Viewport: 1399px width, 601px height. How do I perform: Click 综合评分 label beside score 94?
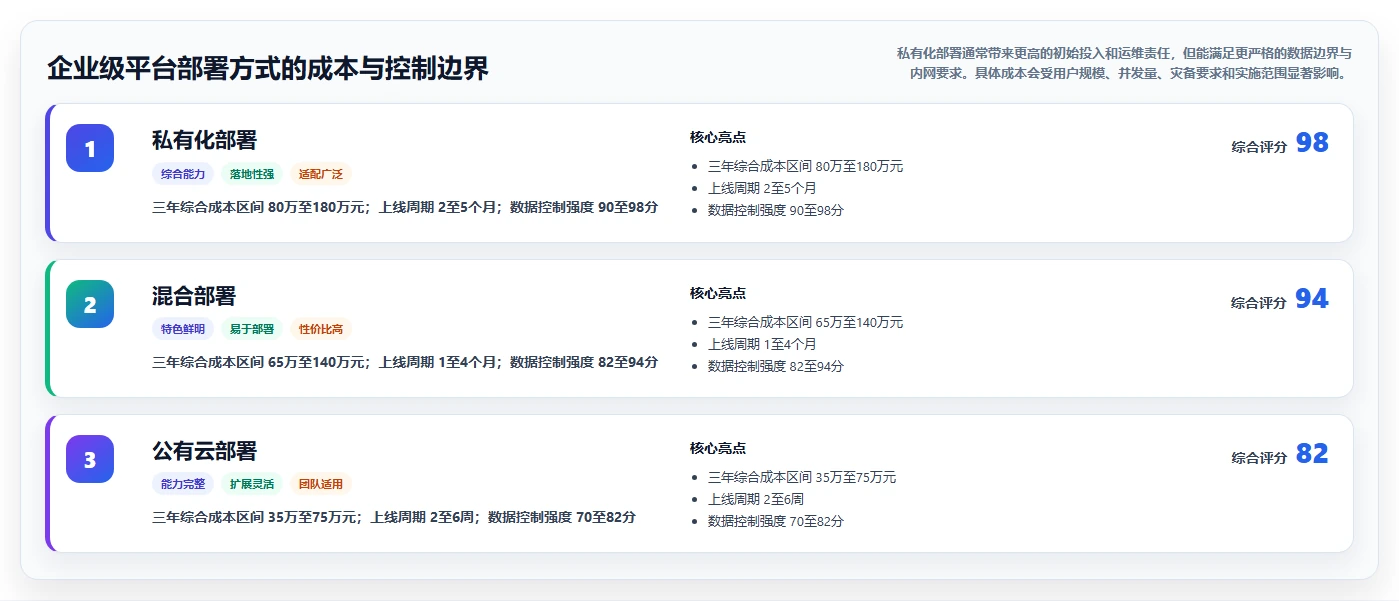tap(1259, 303)
